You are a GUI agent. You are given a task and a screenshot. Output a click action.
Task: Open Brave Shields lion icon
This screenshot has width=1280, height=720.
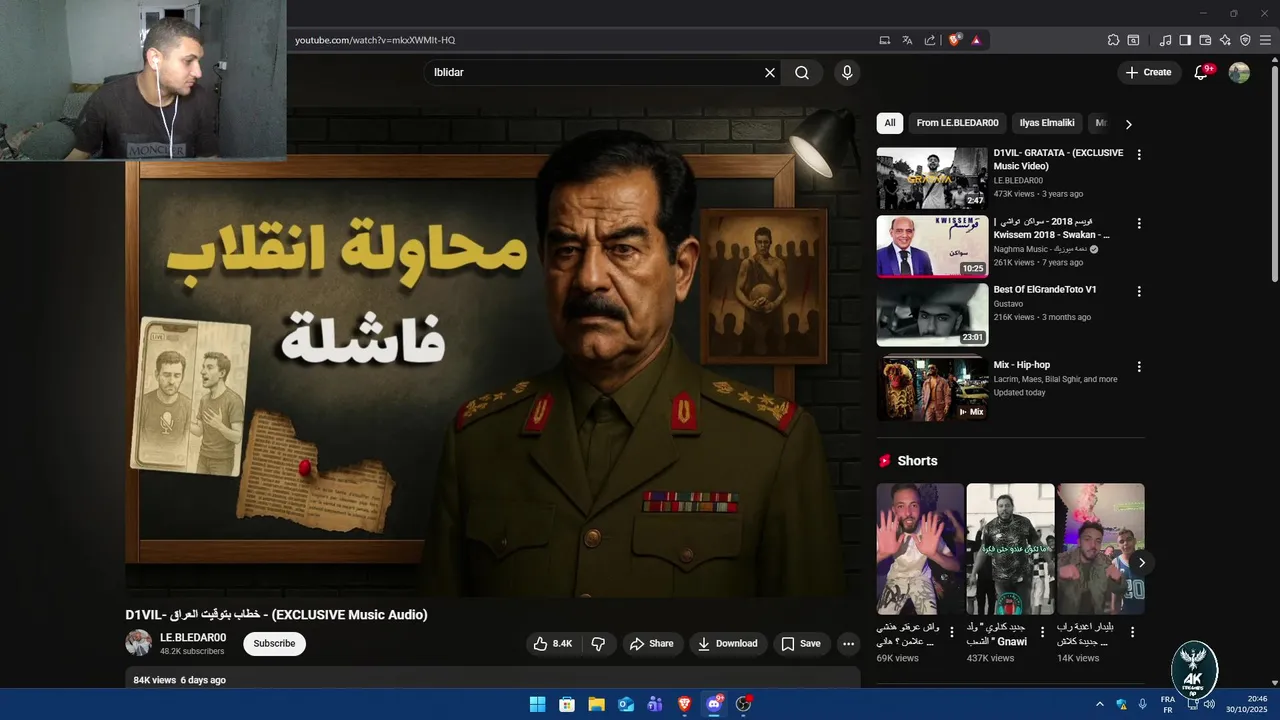point(955,40)
